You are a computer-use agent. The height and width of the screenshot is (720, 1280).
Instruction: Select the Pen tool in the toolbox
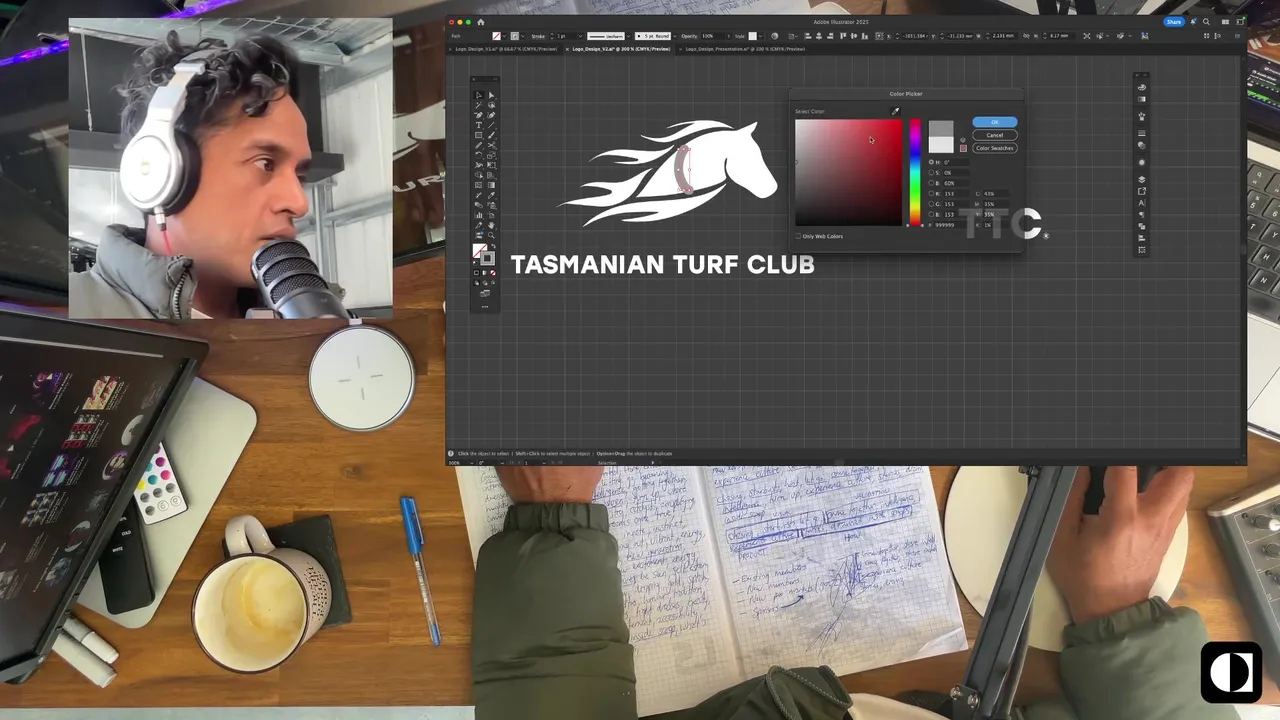pyautogui.click(x=478, y=115)
